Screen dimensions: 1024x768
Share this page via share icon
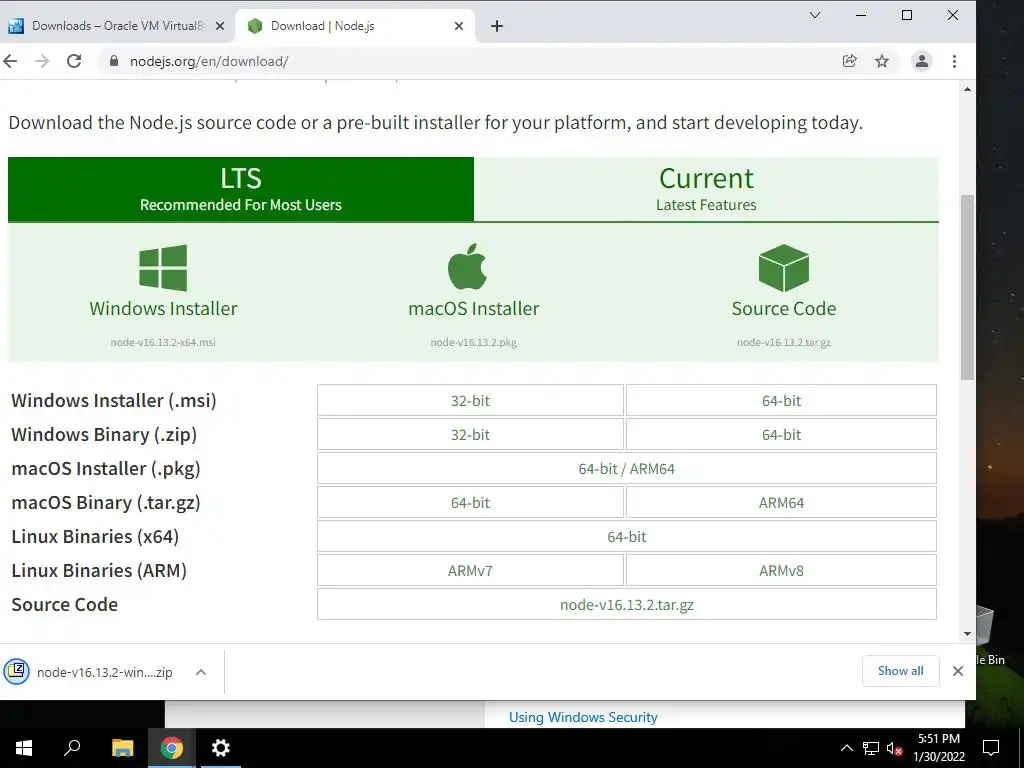click(850, 61)
